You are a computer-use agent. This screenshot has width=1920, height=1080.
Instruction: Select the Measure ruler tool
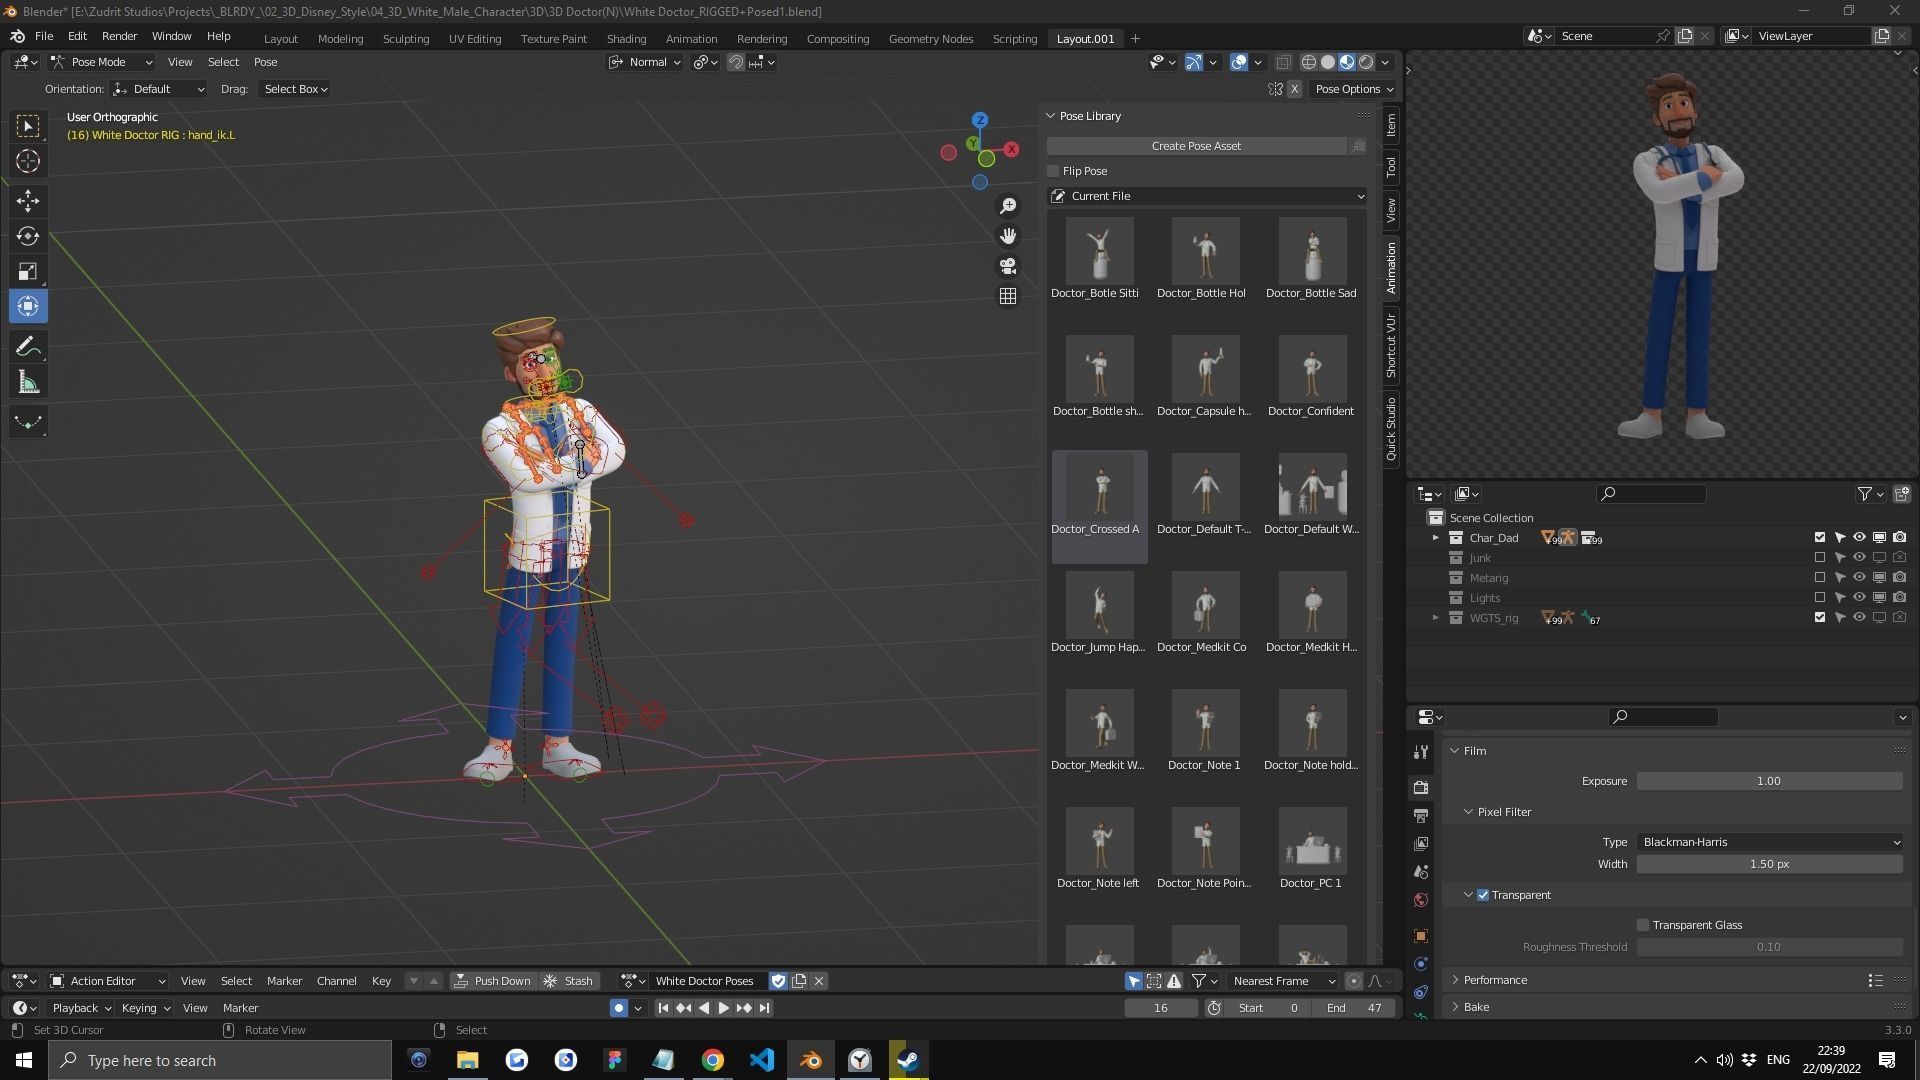[x=28, y=383]
